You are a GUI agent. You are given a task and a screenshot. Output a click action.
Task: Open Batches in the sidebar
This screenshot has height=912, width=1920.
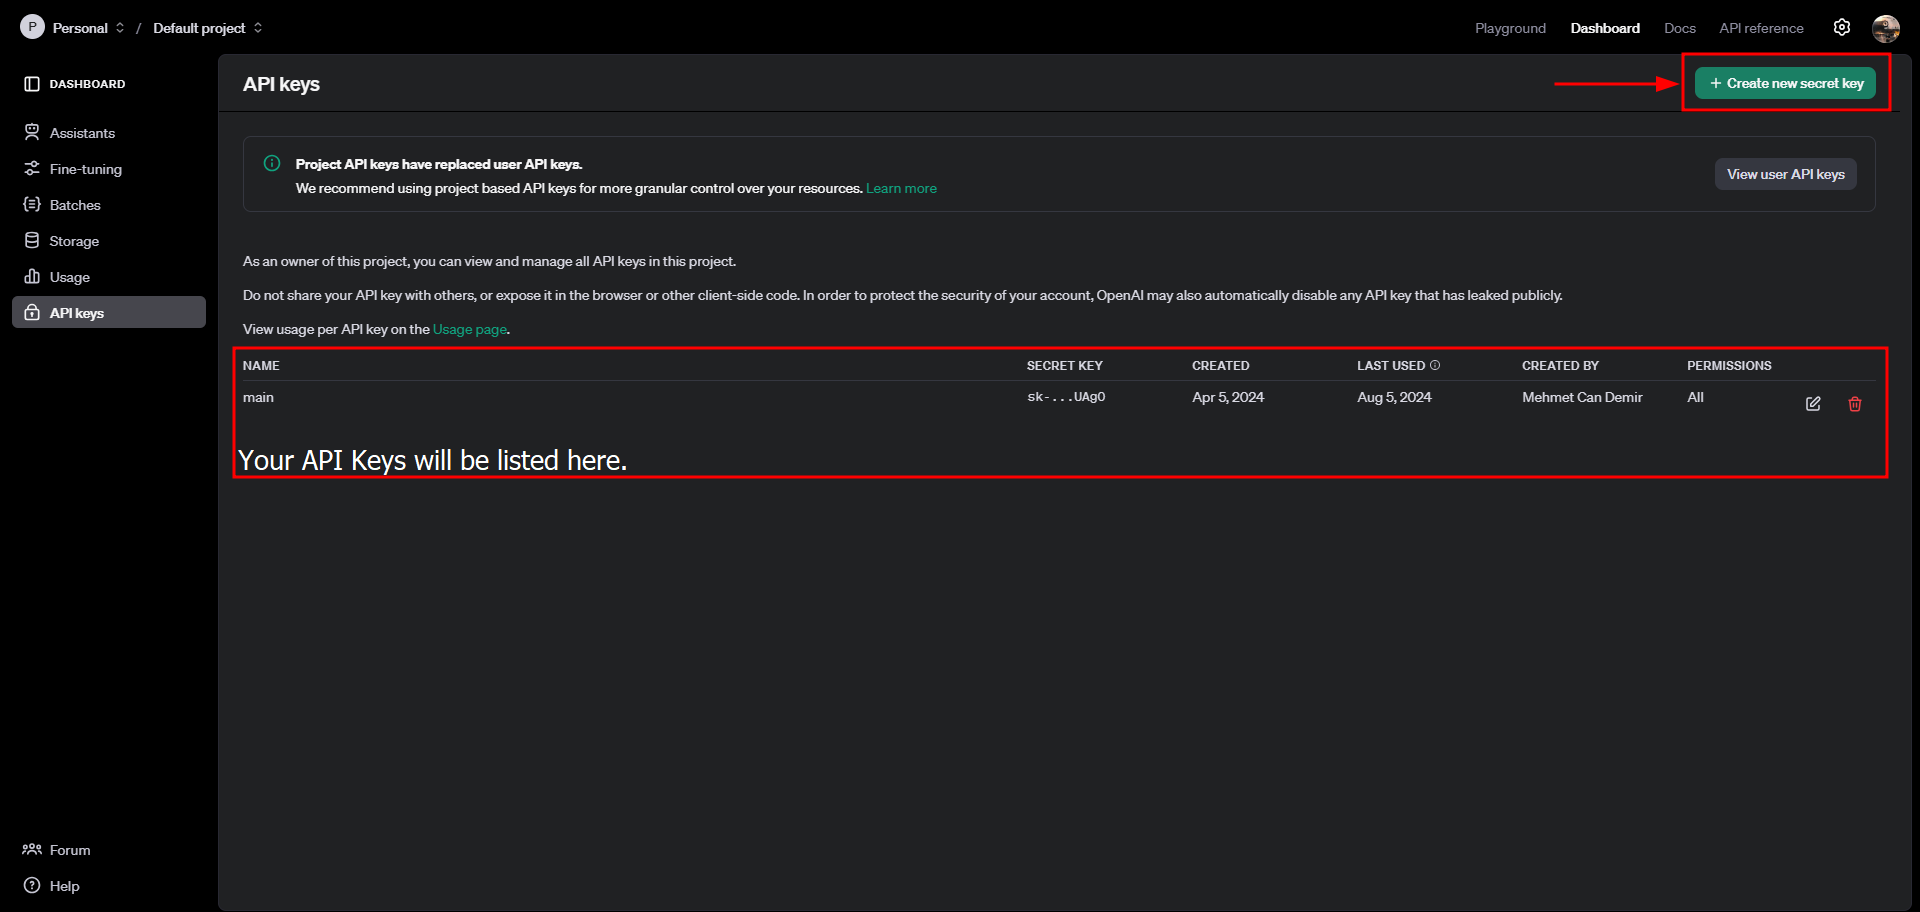tap(109, 205)
